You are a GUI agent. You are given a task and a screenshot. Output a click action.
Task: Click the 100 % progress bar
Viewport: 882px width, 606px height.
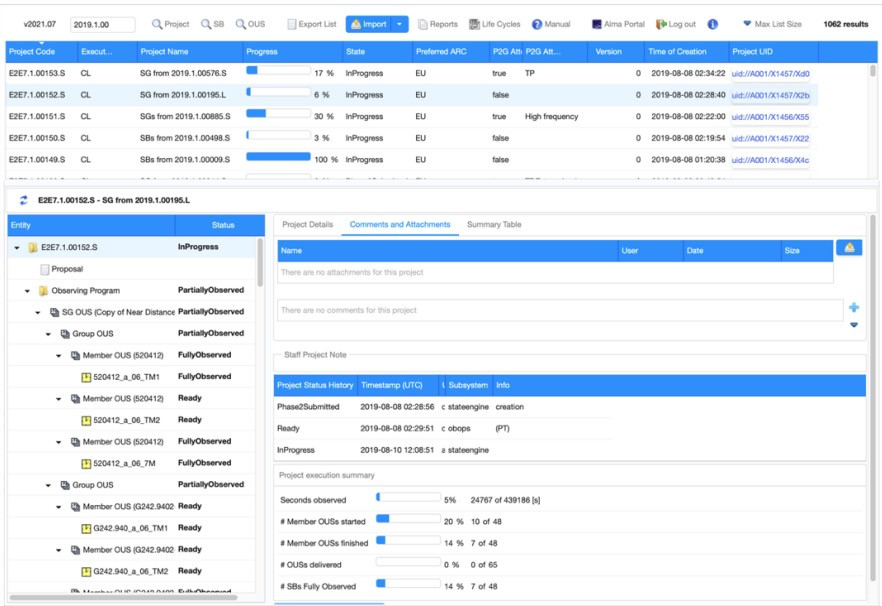click(x=278, y=156)
